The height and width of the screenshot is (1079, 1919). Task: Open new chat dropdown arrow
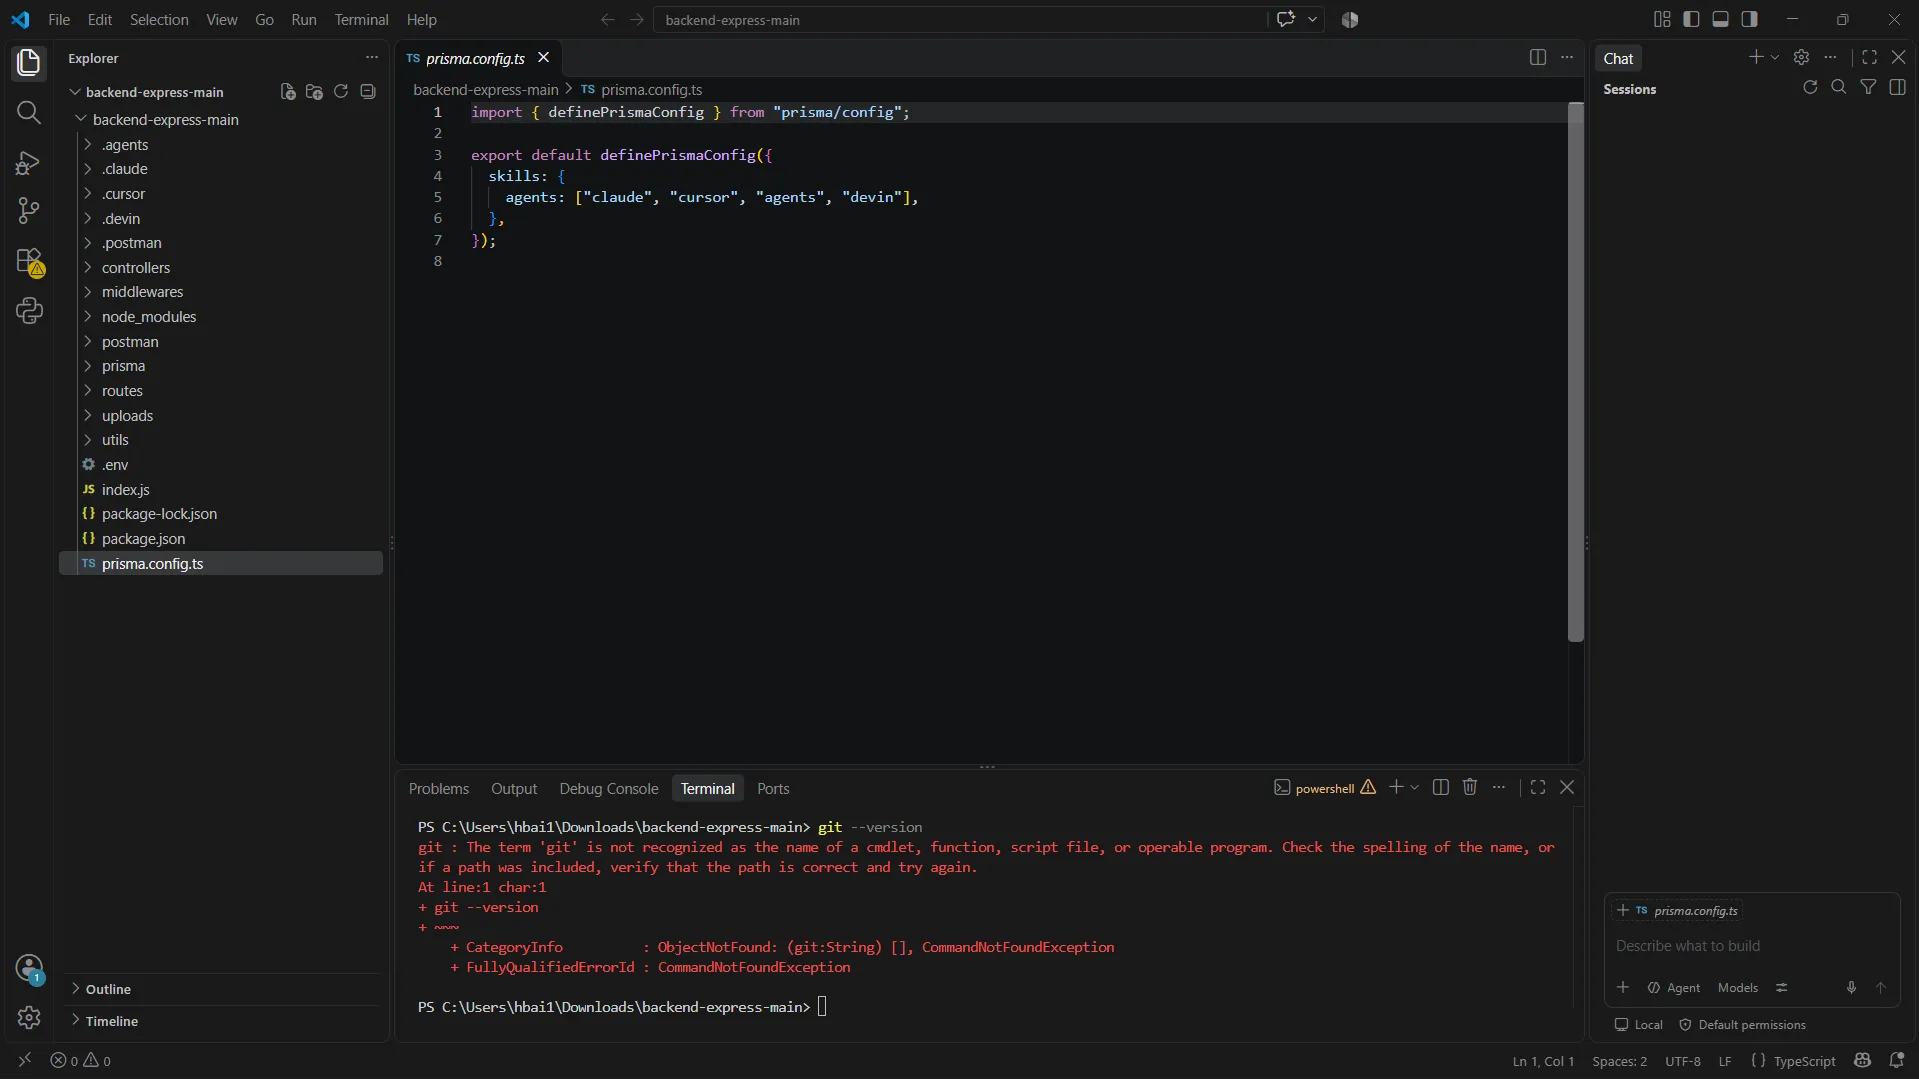coord(1775,58)
